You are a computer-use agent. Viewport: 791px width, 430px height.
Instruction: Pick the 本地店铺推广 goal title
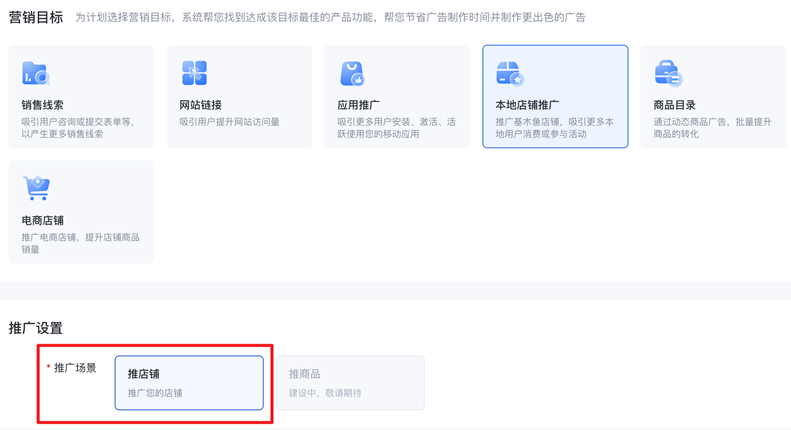(527, 105)
